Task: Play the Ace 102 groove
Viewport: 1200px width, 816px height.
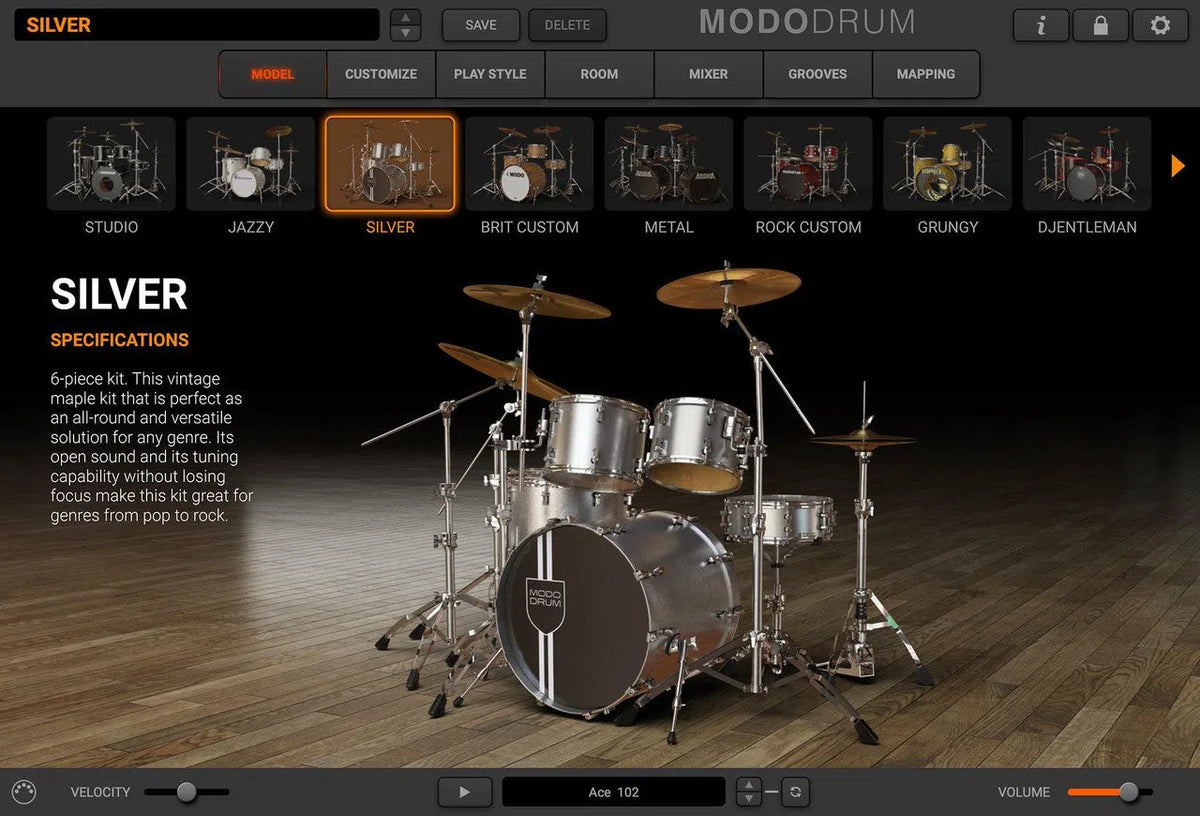Action: click(463, 791)
